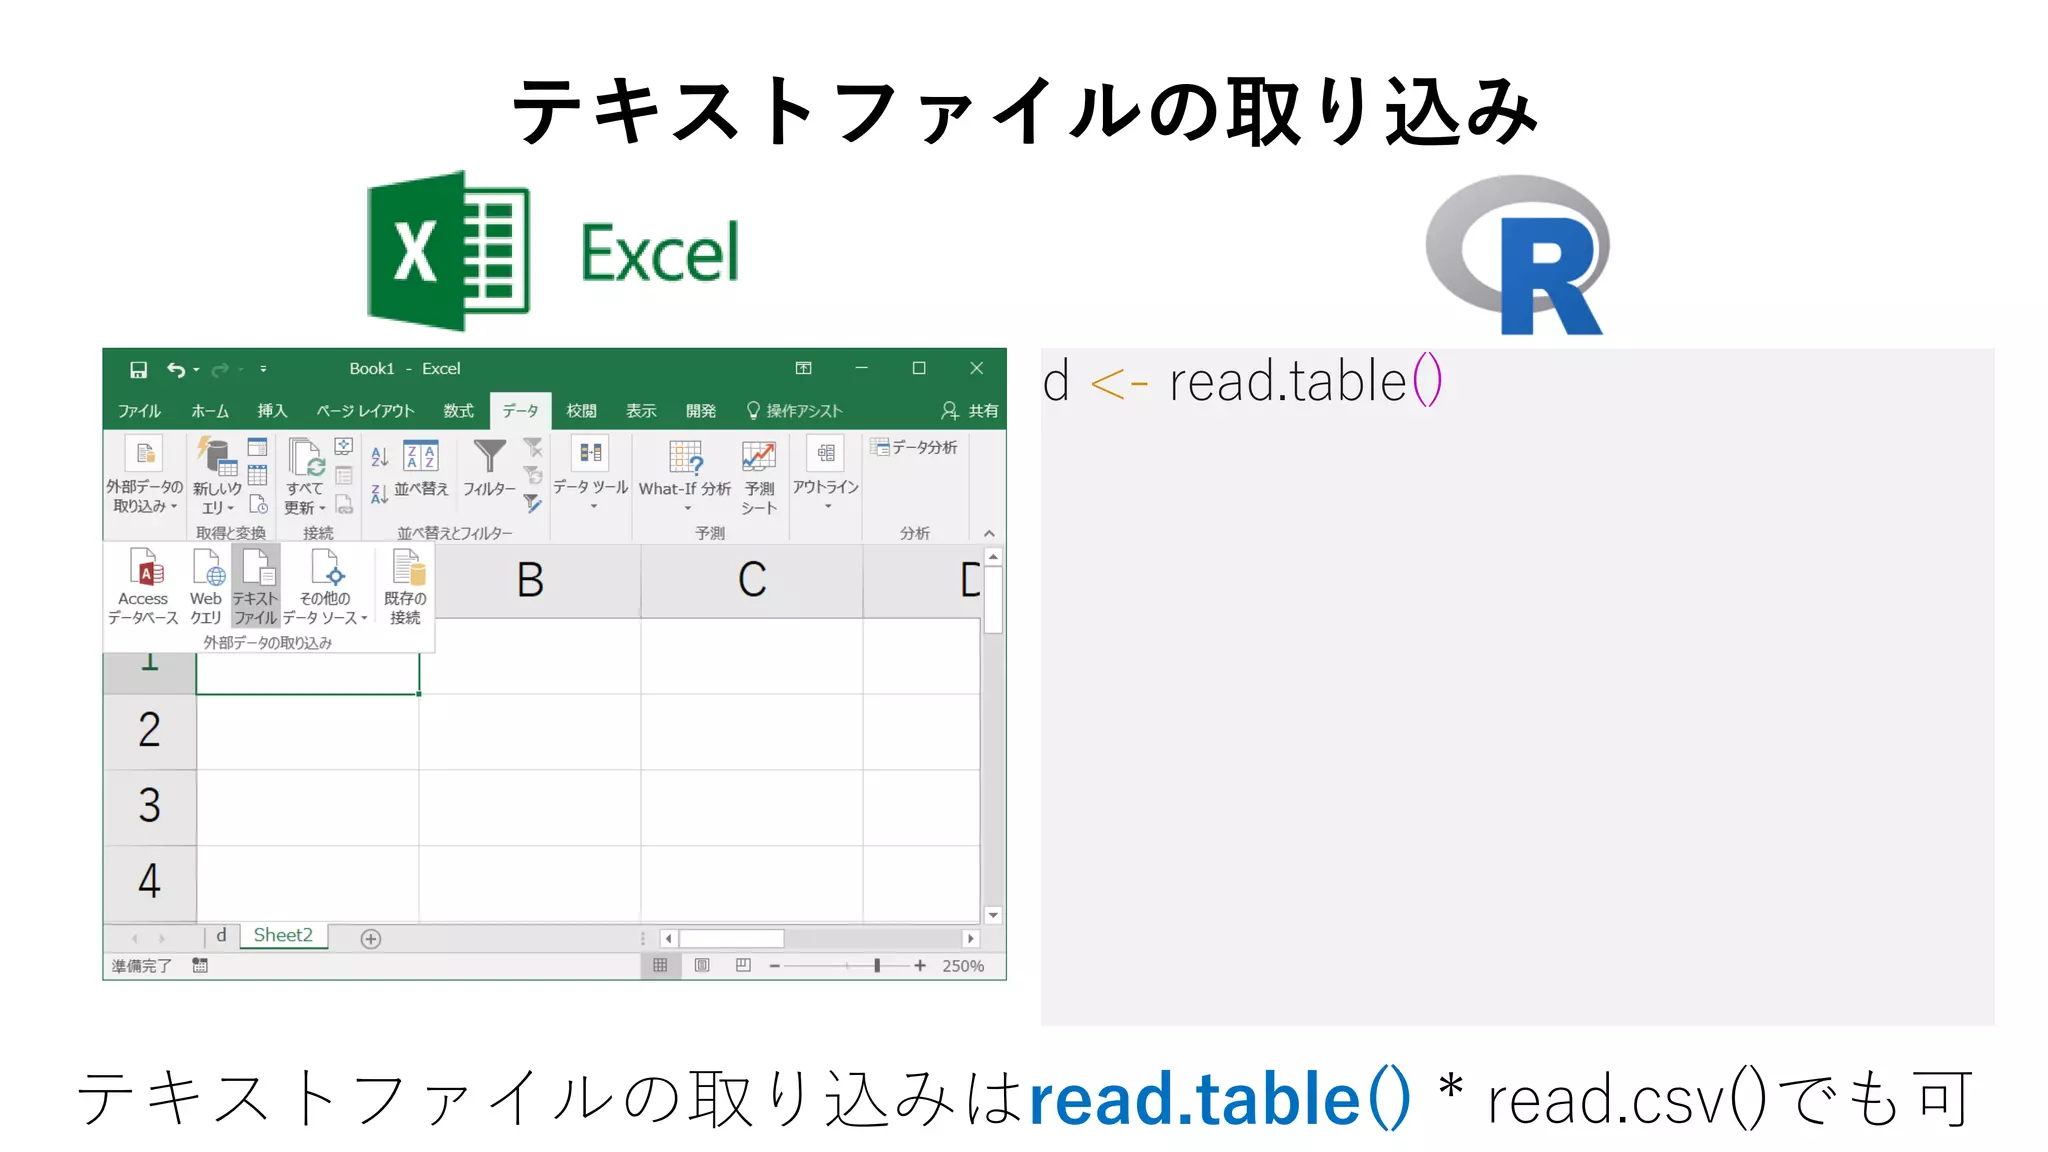Switch to Page Layout view
Image resolution: width=2048 pixels, height=1152 pixels.
pyautogui.click(x=702, y=966)
